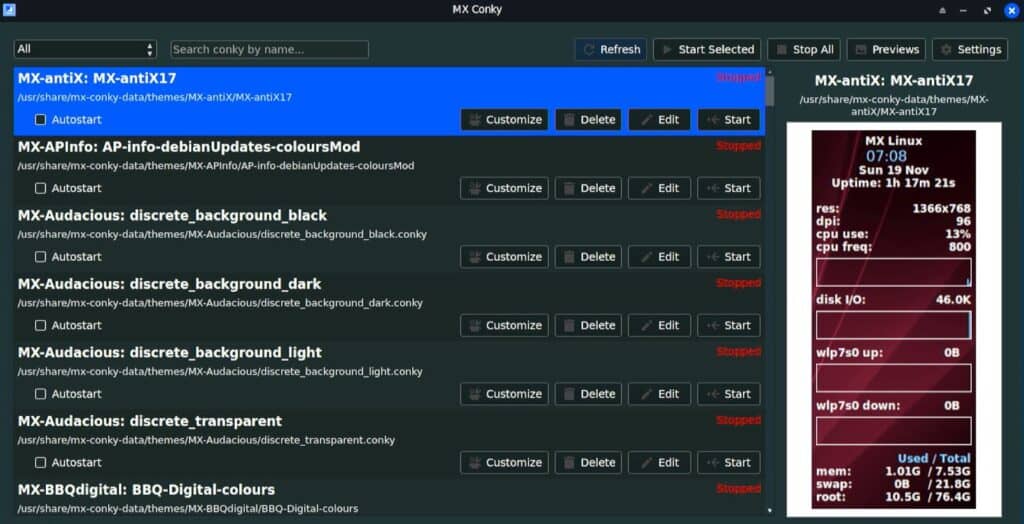Delete the MX-antiX17 conky
Image resolution: width=1024 pixels, height=524 pixels.
[x=590, y=120]
